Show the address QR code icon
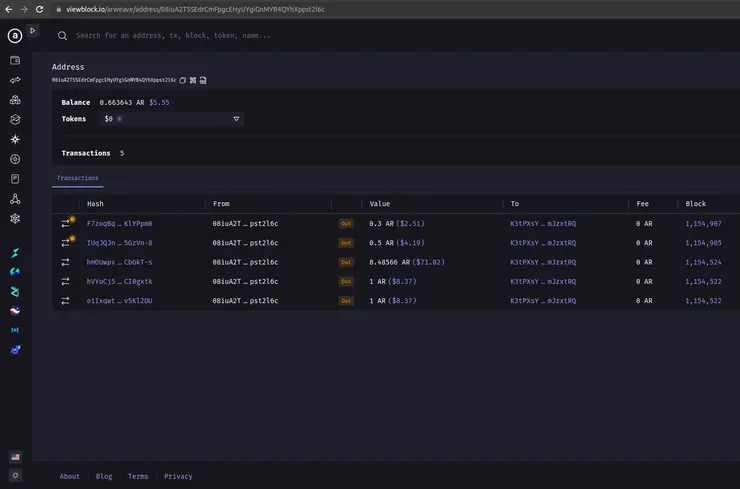740x489 pixels. click(x=193, y=80)
